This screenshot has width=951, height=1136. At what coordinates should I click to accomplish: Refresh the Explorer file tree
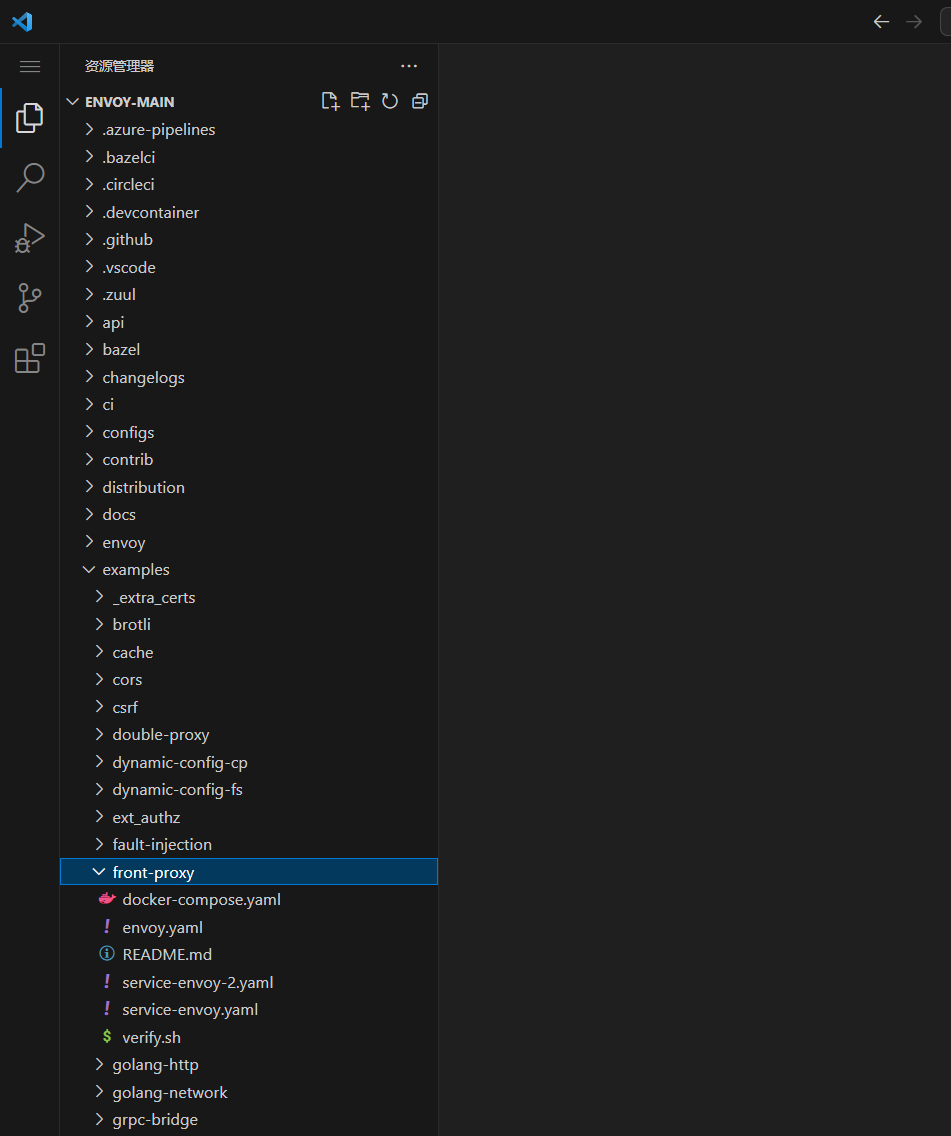pos(390,101)
